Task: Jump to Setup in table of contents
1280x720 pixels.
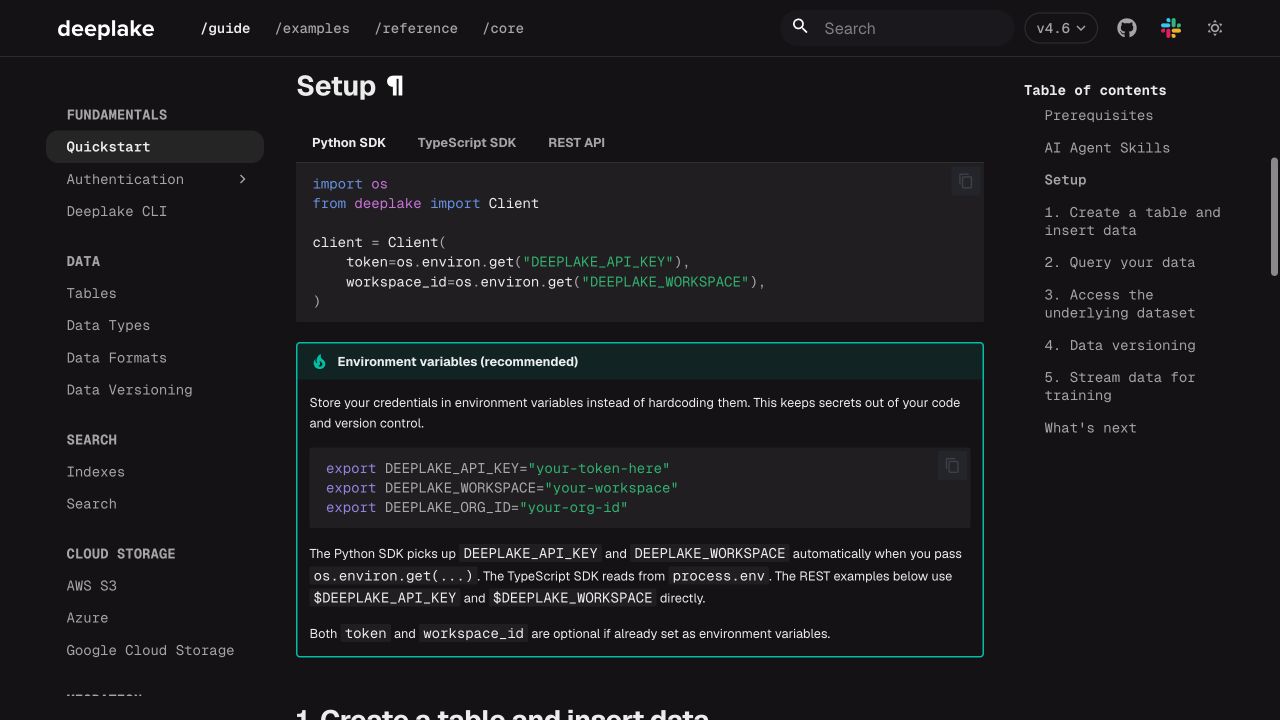Action: tap(1065, 179)
